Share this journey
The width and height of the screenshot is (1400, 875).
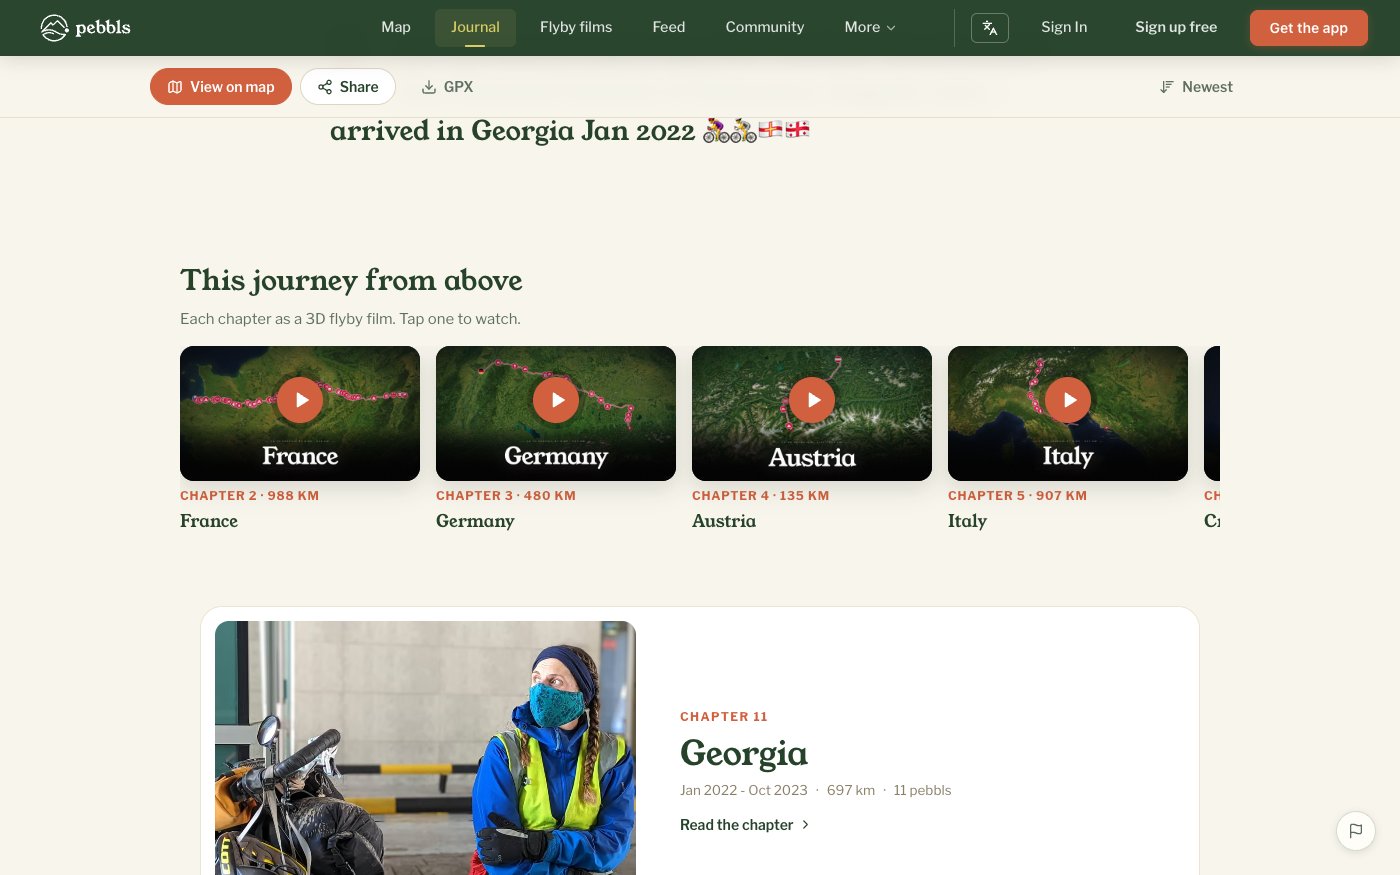click(x=348, y=87)
